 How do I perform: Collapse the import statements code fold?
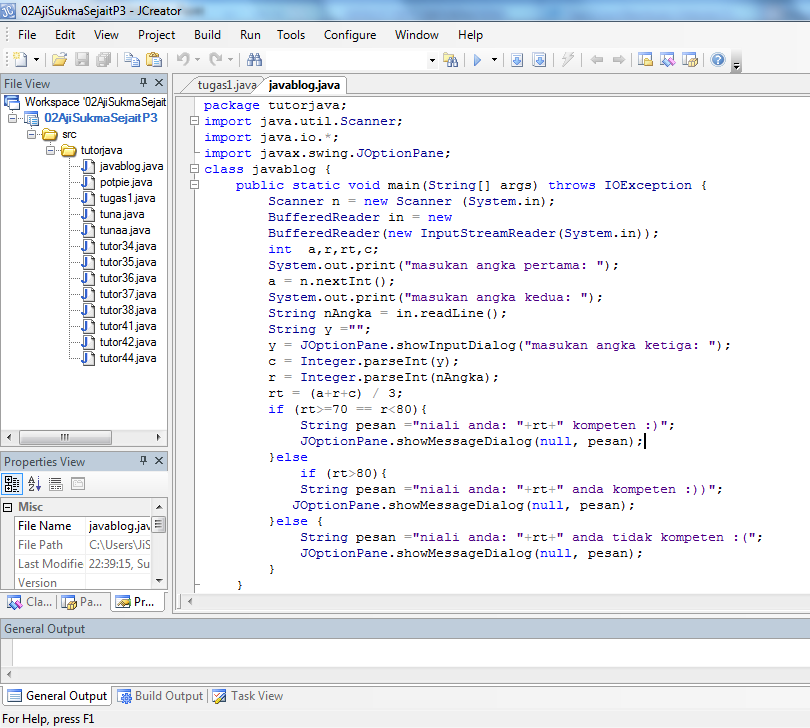tap(194, 121)
